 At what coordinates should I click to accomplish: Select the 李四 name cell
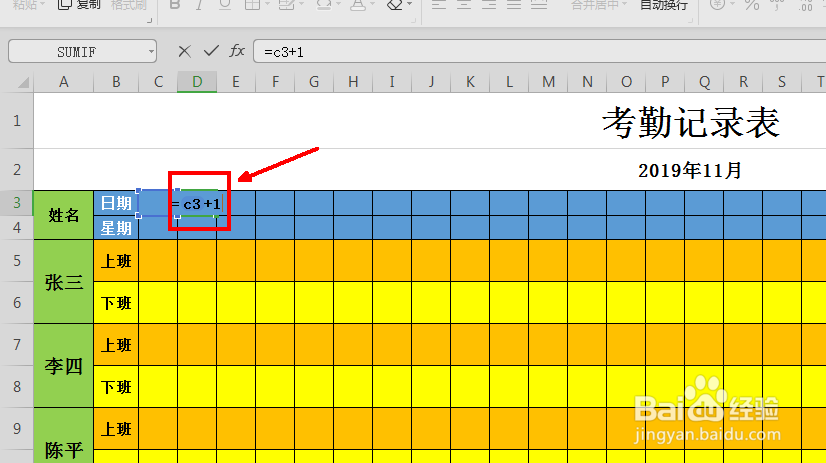(64, 366)
